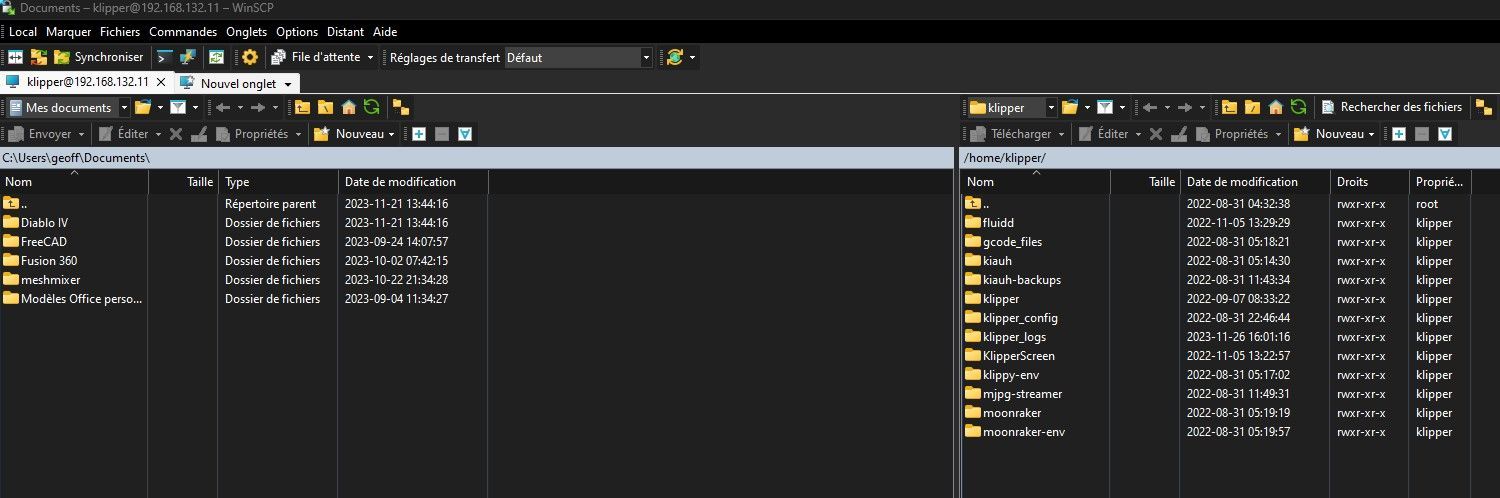Click the local panel select-files plus icon
Screen dimensions: 1500x498
pos(419,134)
